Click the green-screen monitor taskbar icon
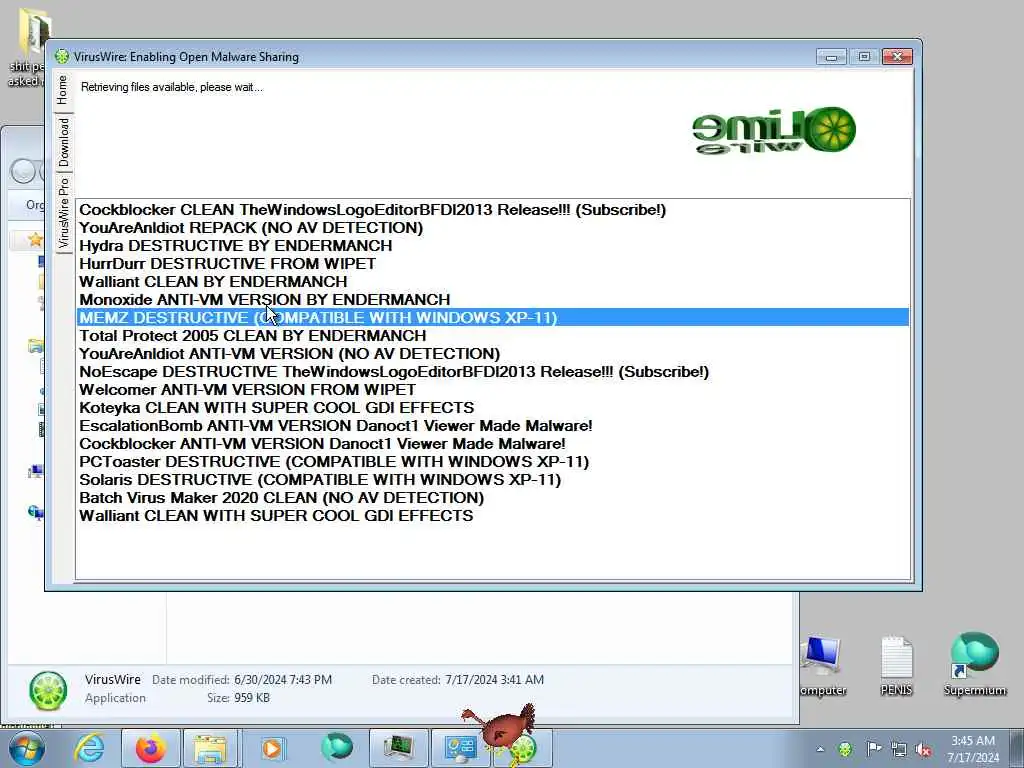This screenshot has width=1024, height=768. tap(398, 748)
